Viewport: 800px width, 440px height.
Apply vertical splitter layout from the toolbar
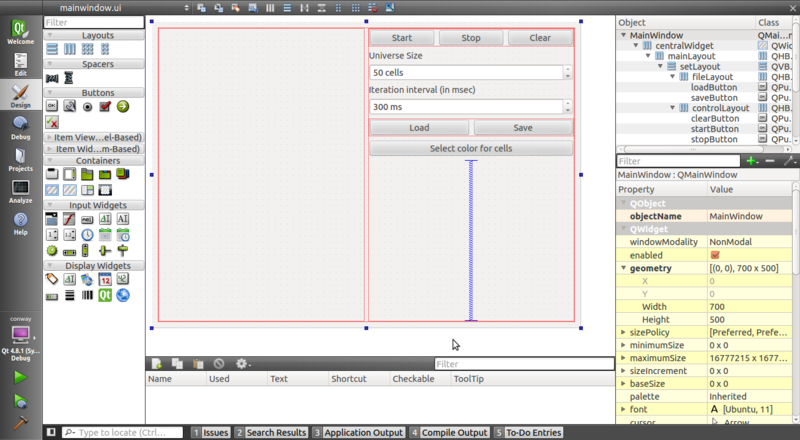(321, 8)
